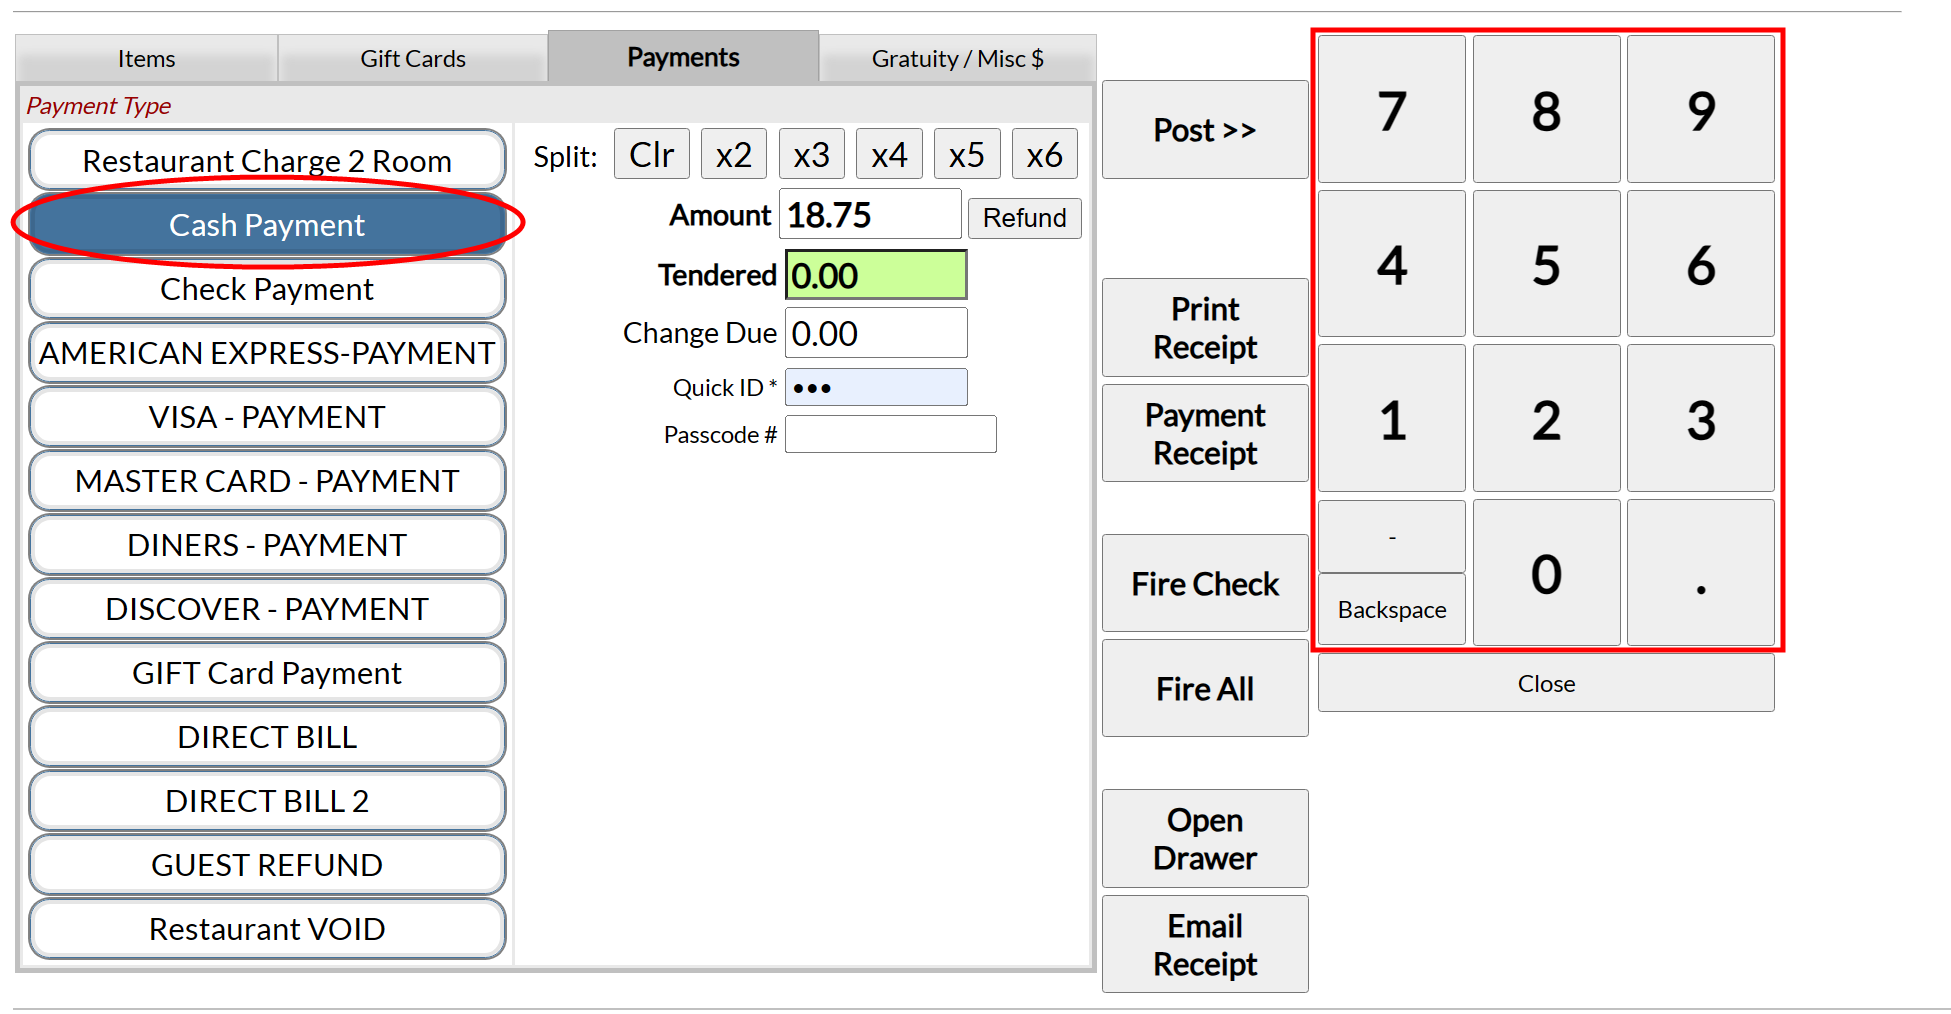This screenshot has height=1014, width=1951.
Task: Tap keypad digit 0
Action: tap(1547, 573)
